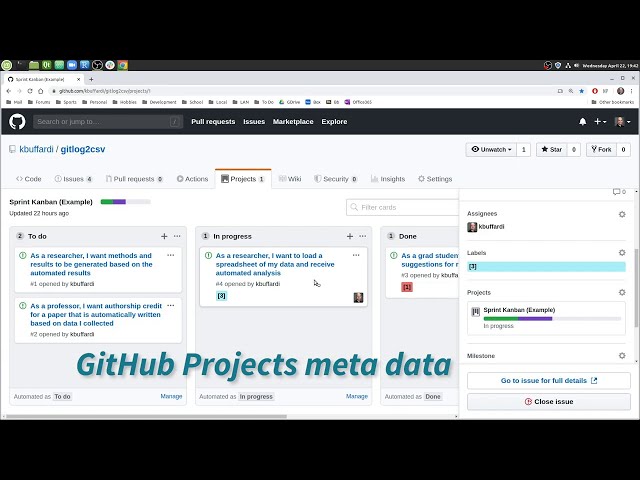Click the Filter cards search field
640x480 pixels.
[403, 207]
